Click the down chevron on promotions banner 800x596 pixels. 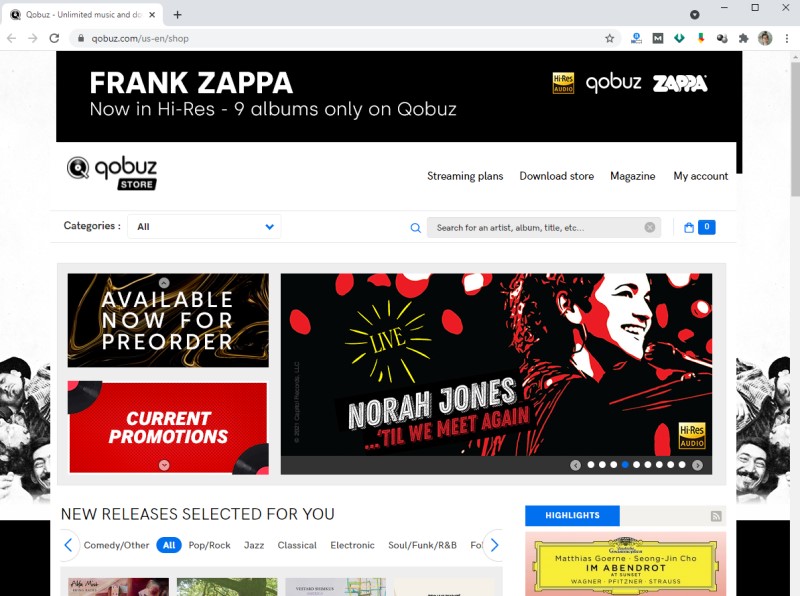tap(164, 465)
